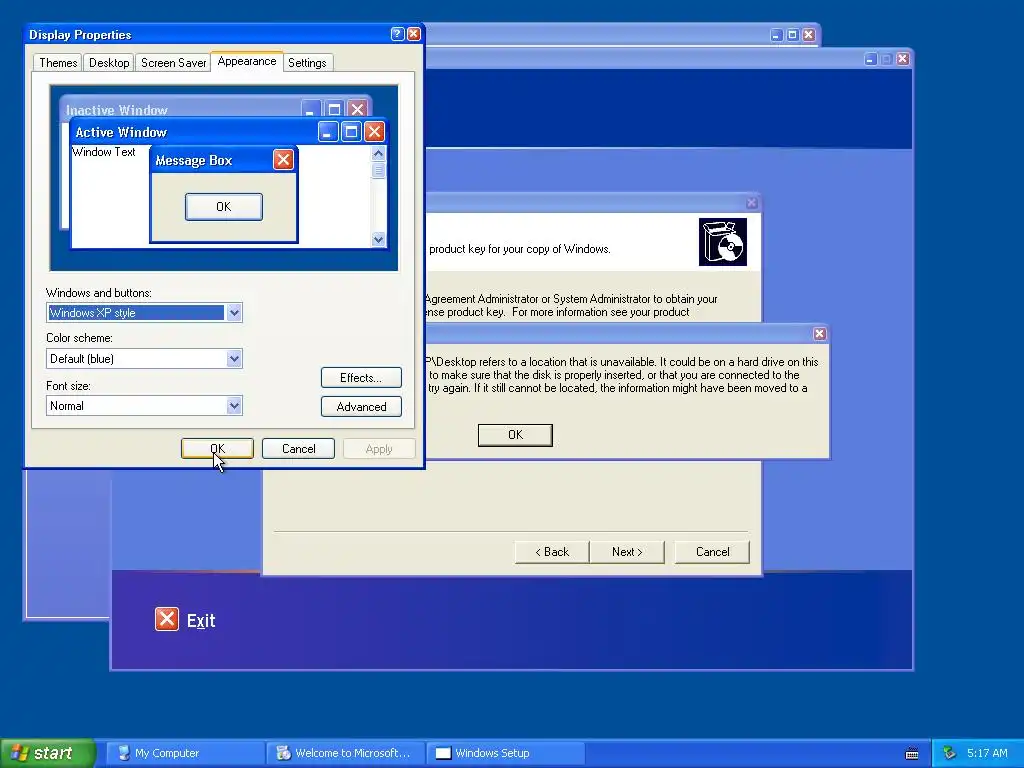The width and height of the screenshot is (1024, 768).
Task: Maximize the rear top window
Action: pyautogui.click(x=792, y=35)
